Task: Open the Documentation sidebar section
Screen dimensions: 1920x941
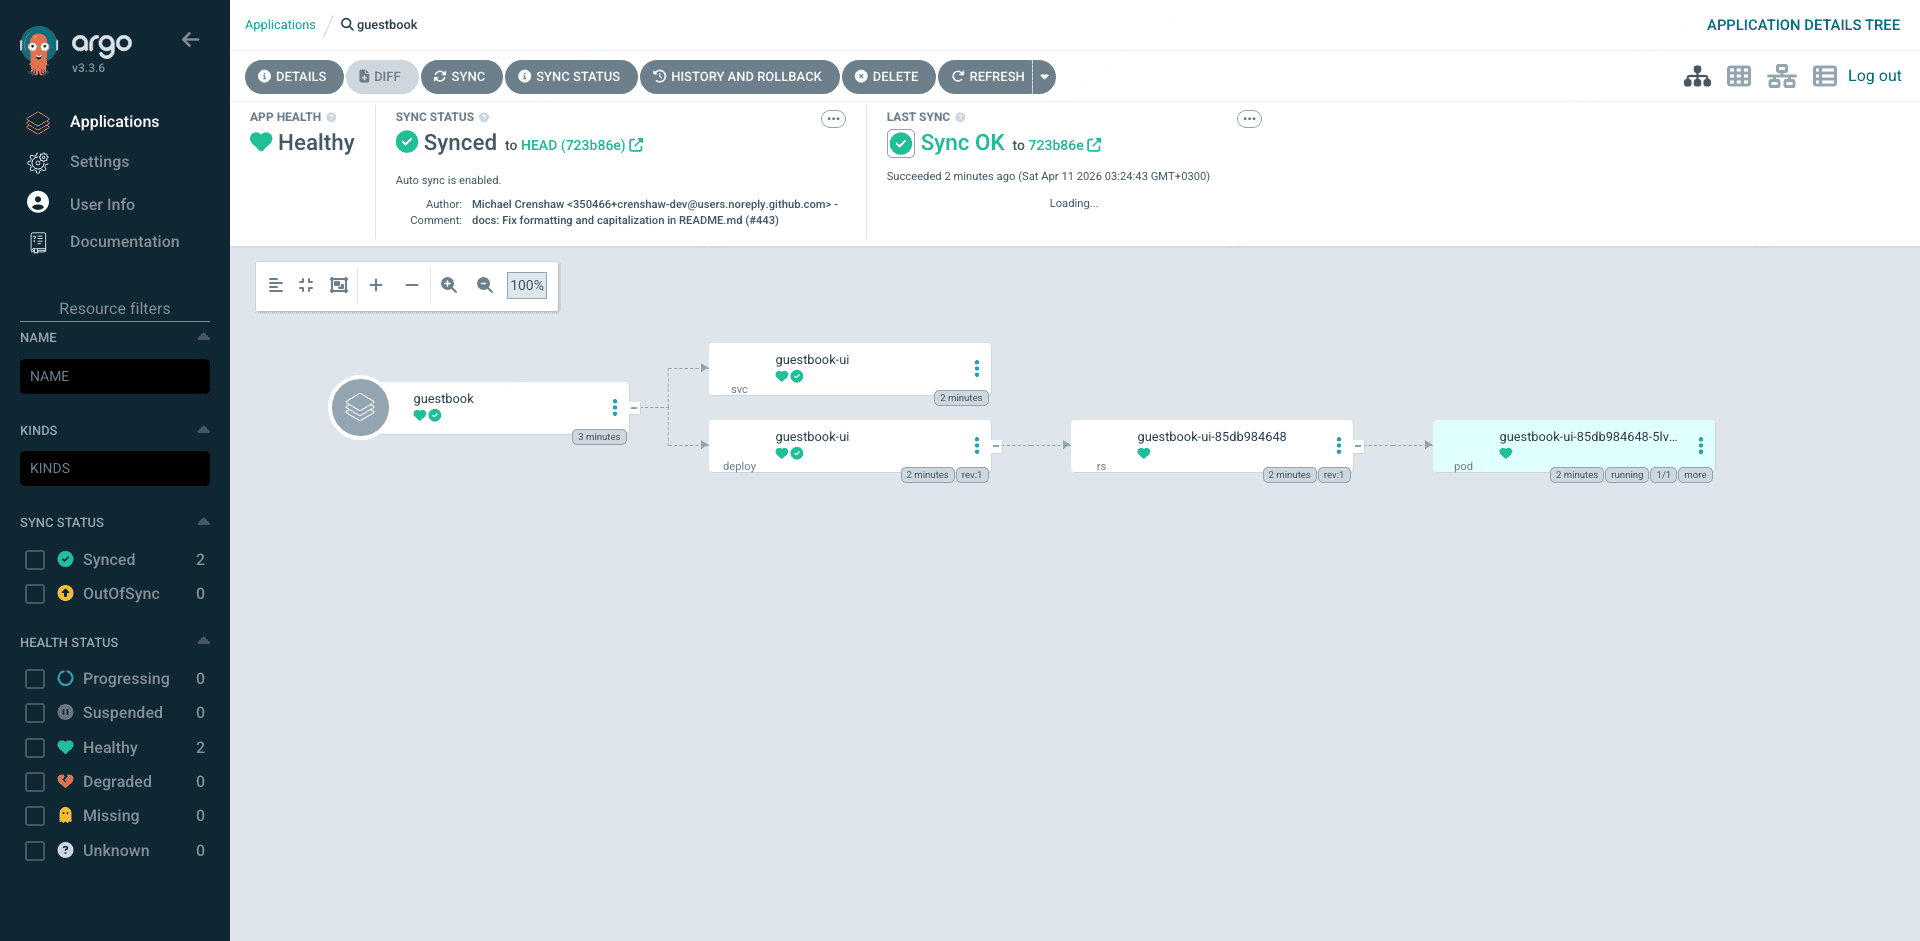Action: pyautogui.click(x=124, y=241)
